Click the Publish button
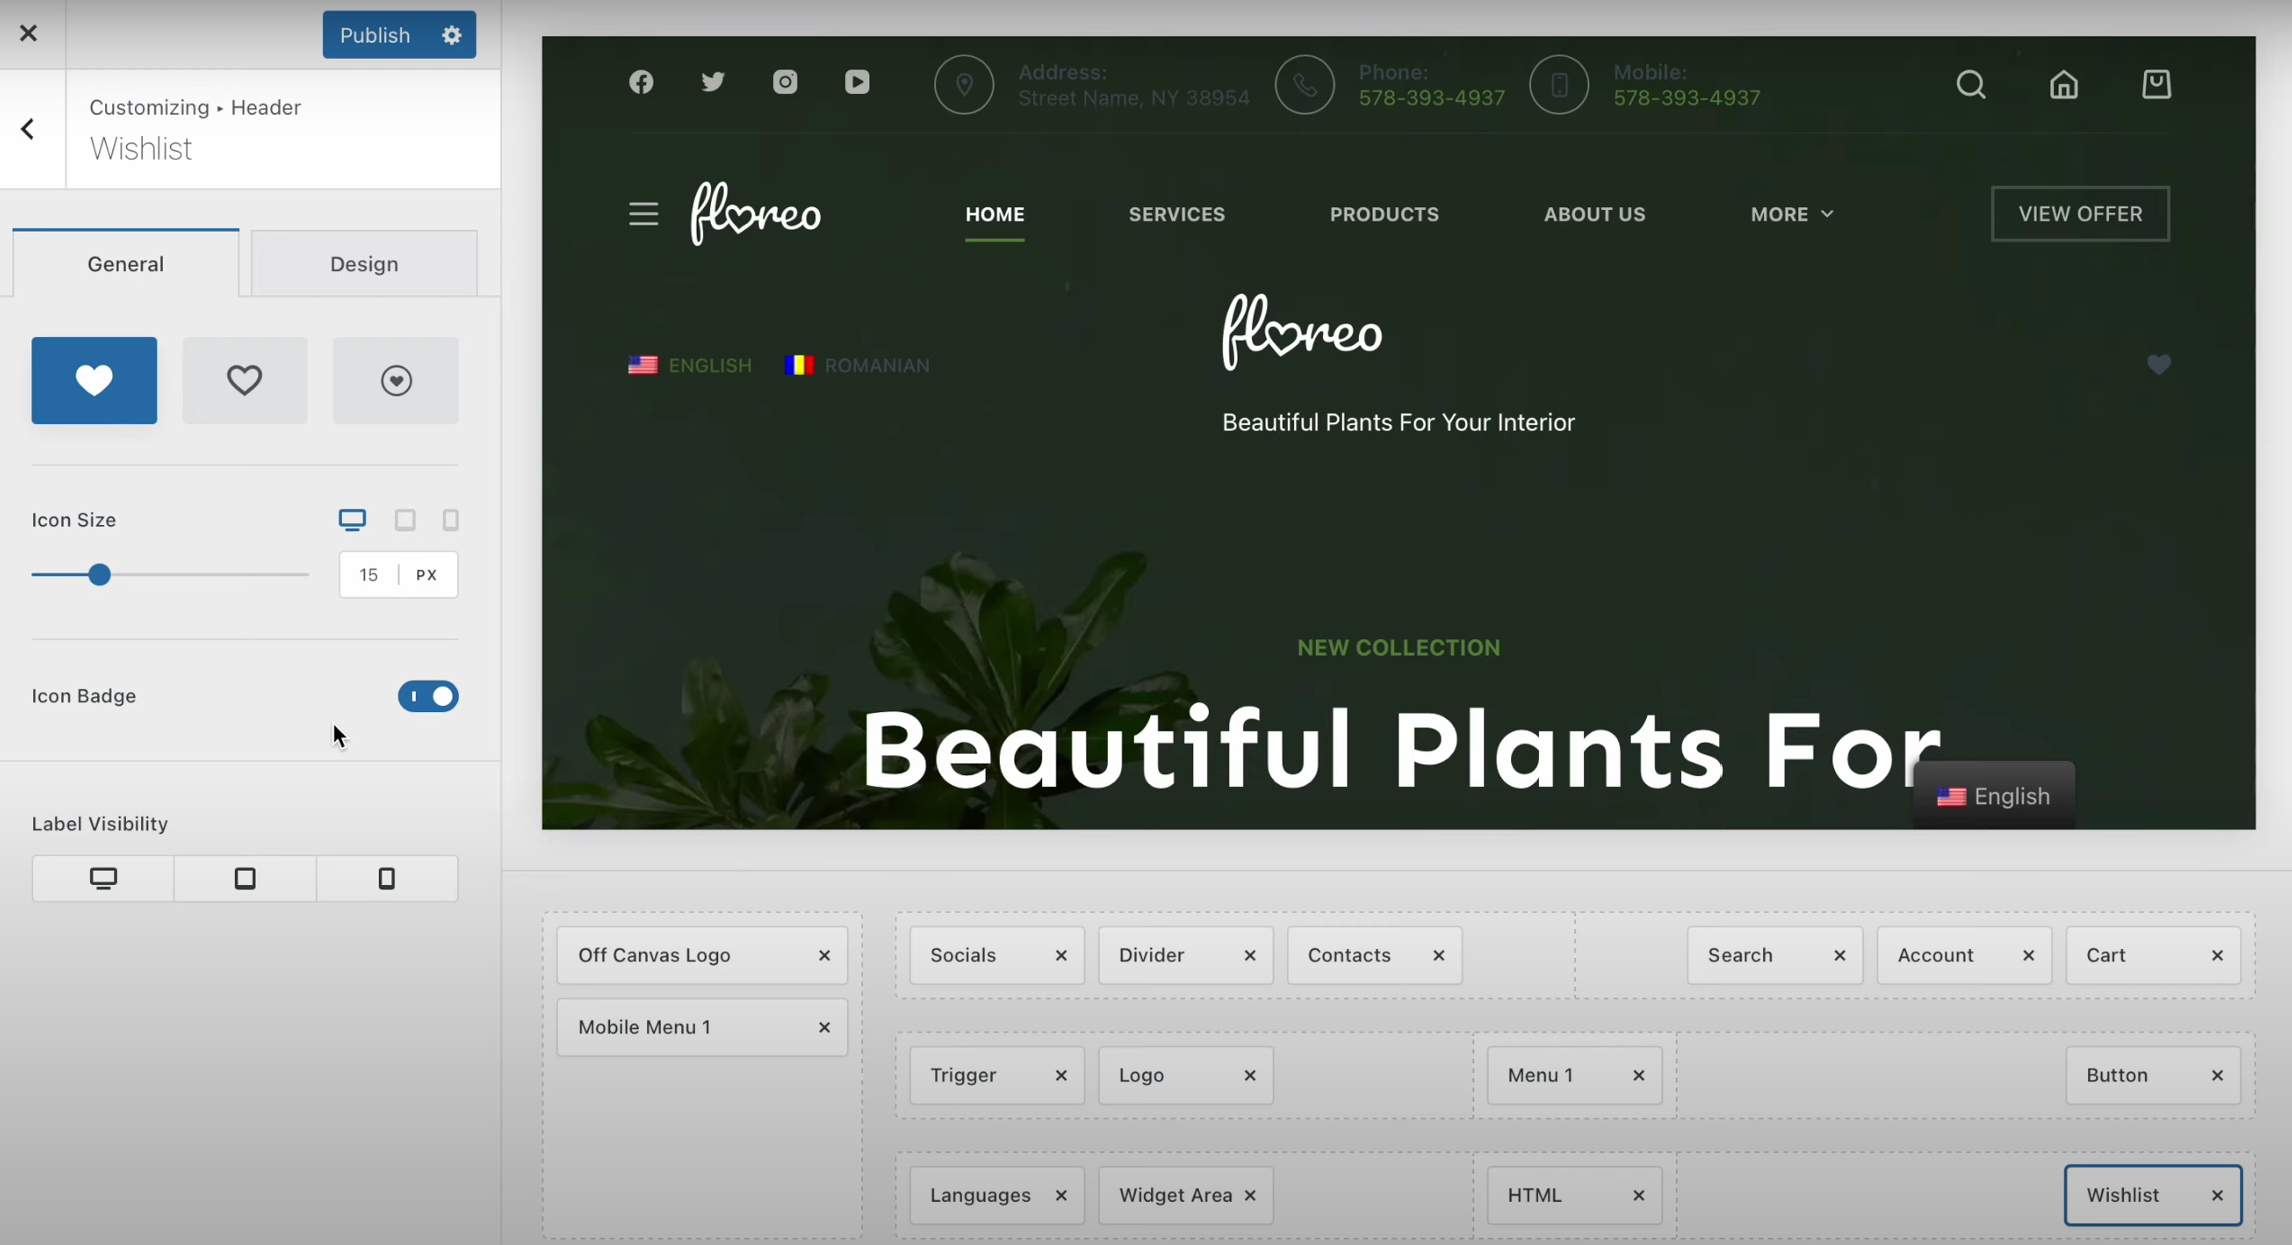 click(x=375, y=35)
